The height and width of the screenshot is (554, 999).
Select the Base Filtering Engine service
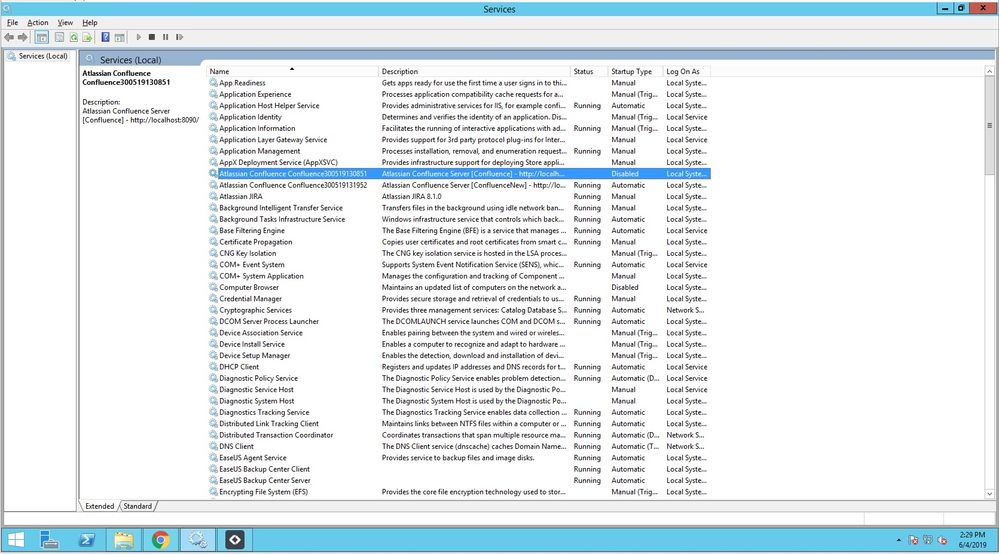click(x=459, y=231)
